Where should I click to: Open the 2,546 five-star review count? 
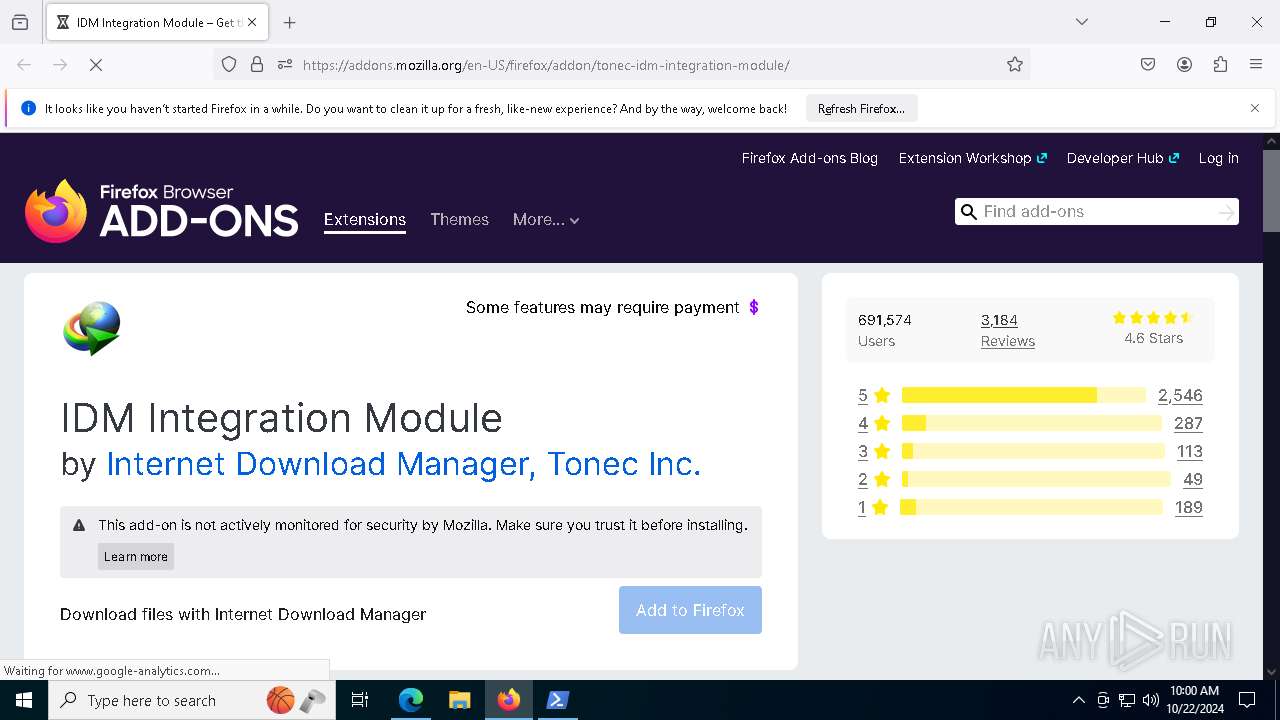coord(1180,395)
